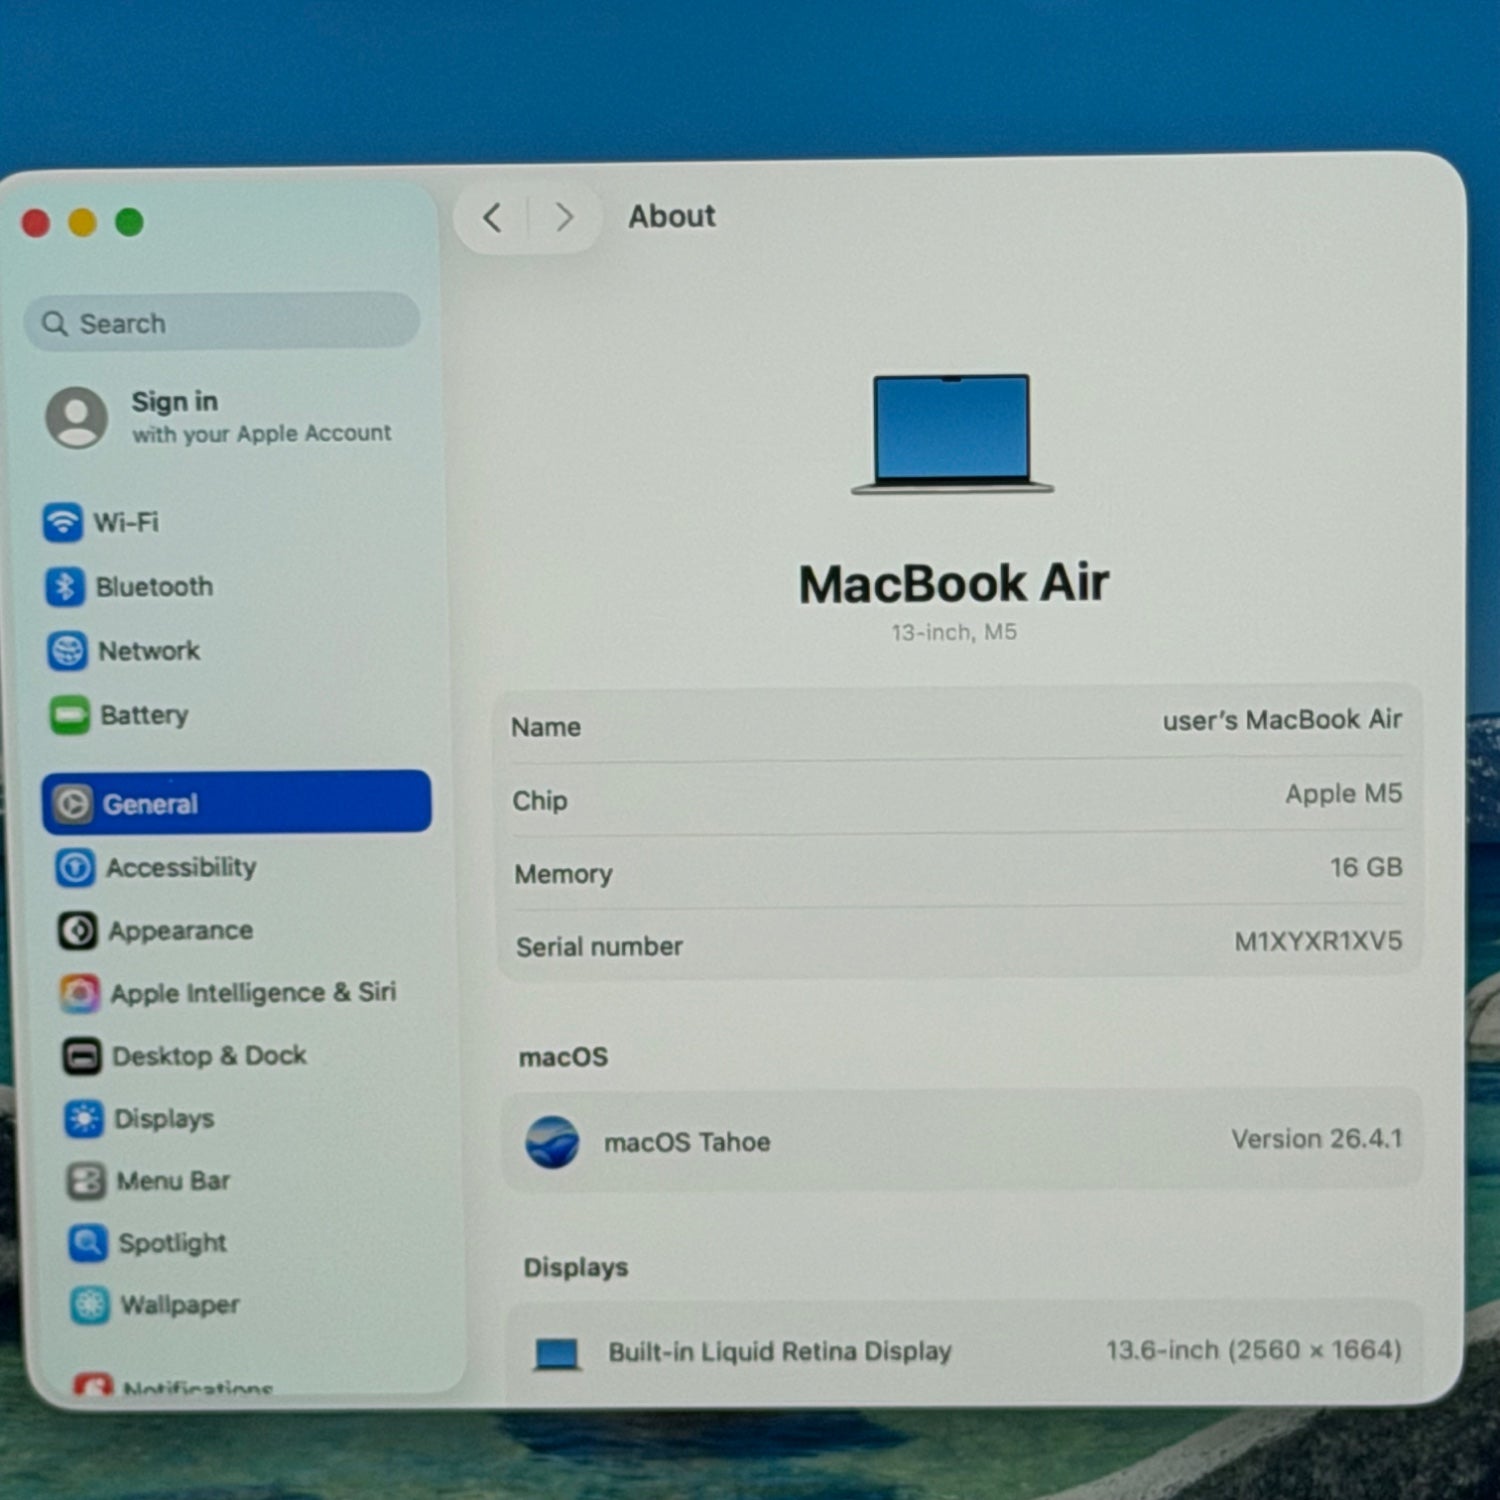Click the "Memory" row label
This screenshot has width=1500, height=1500.
563,874
